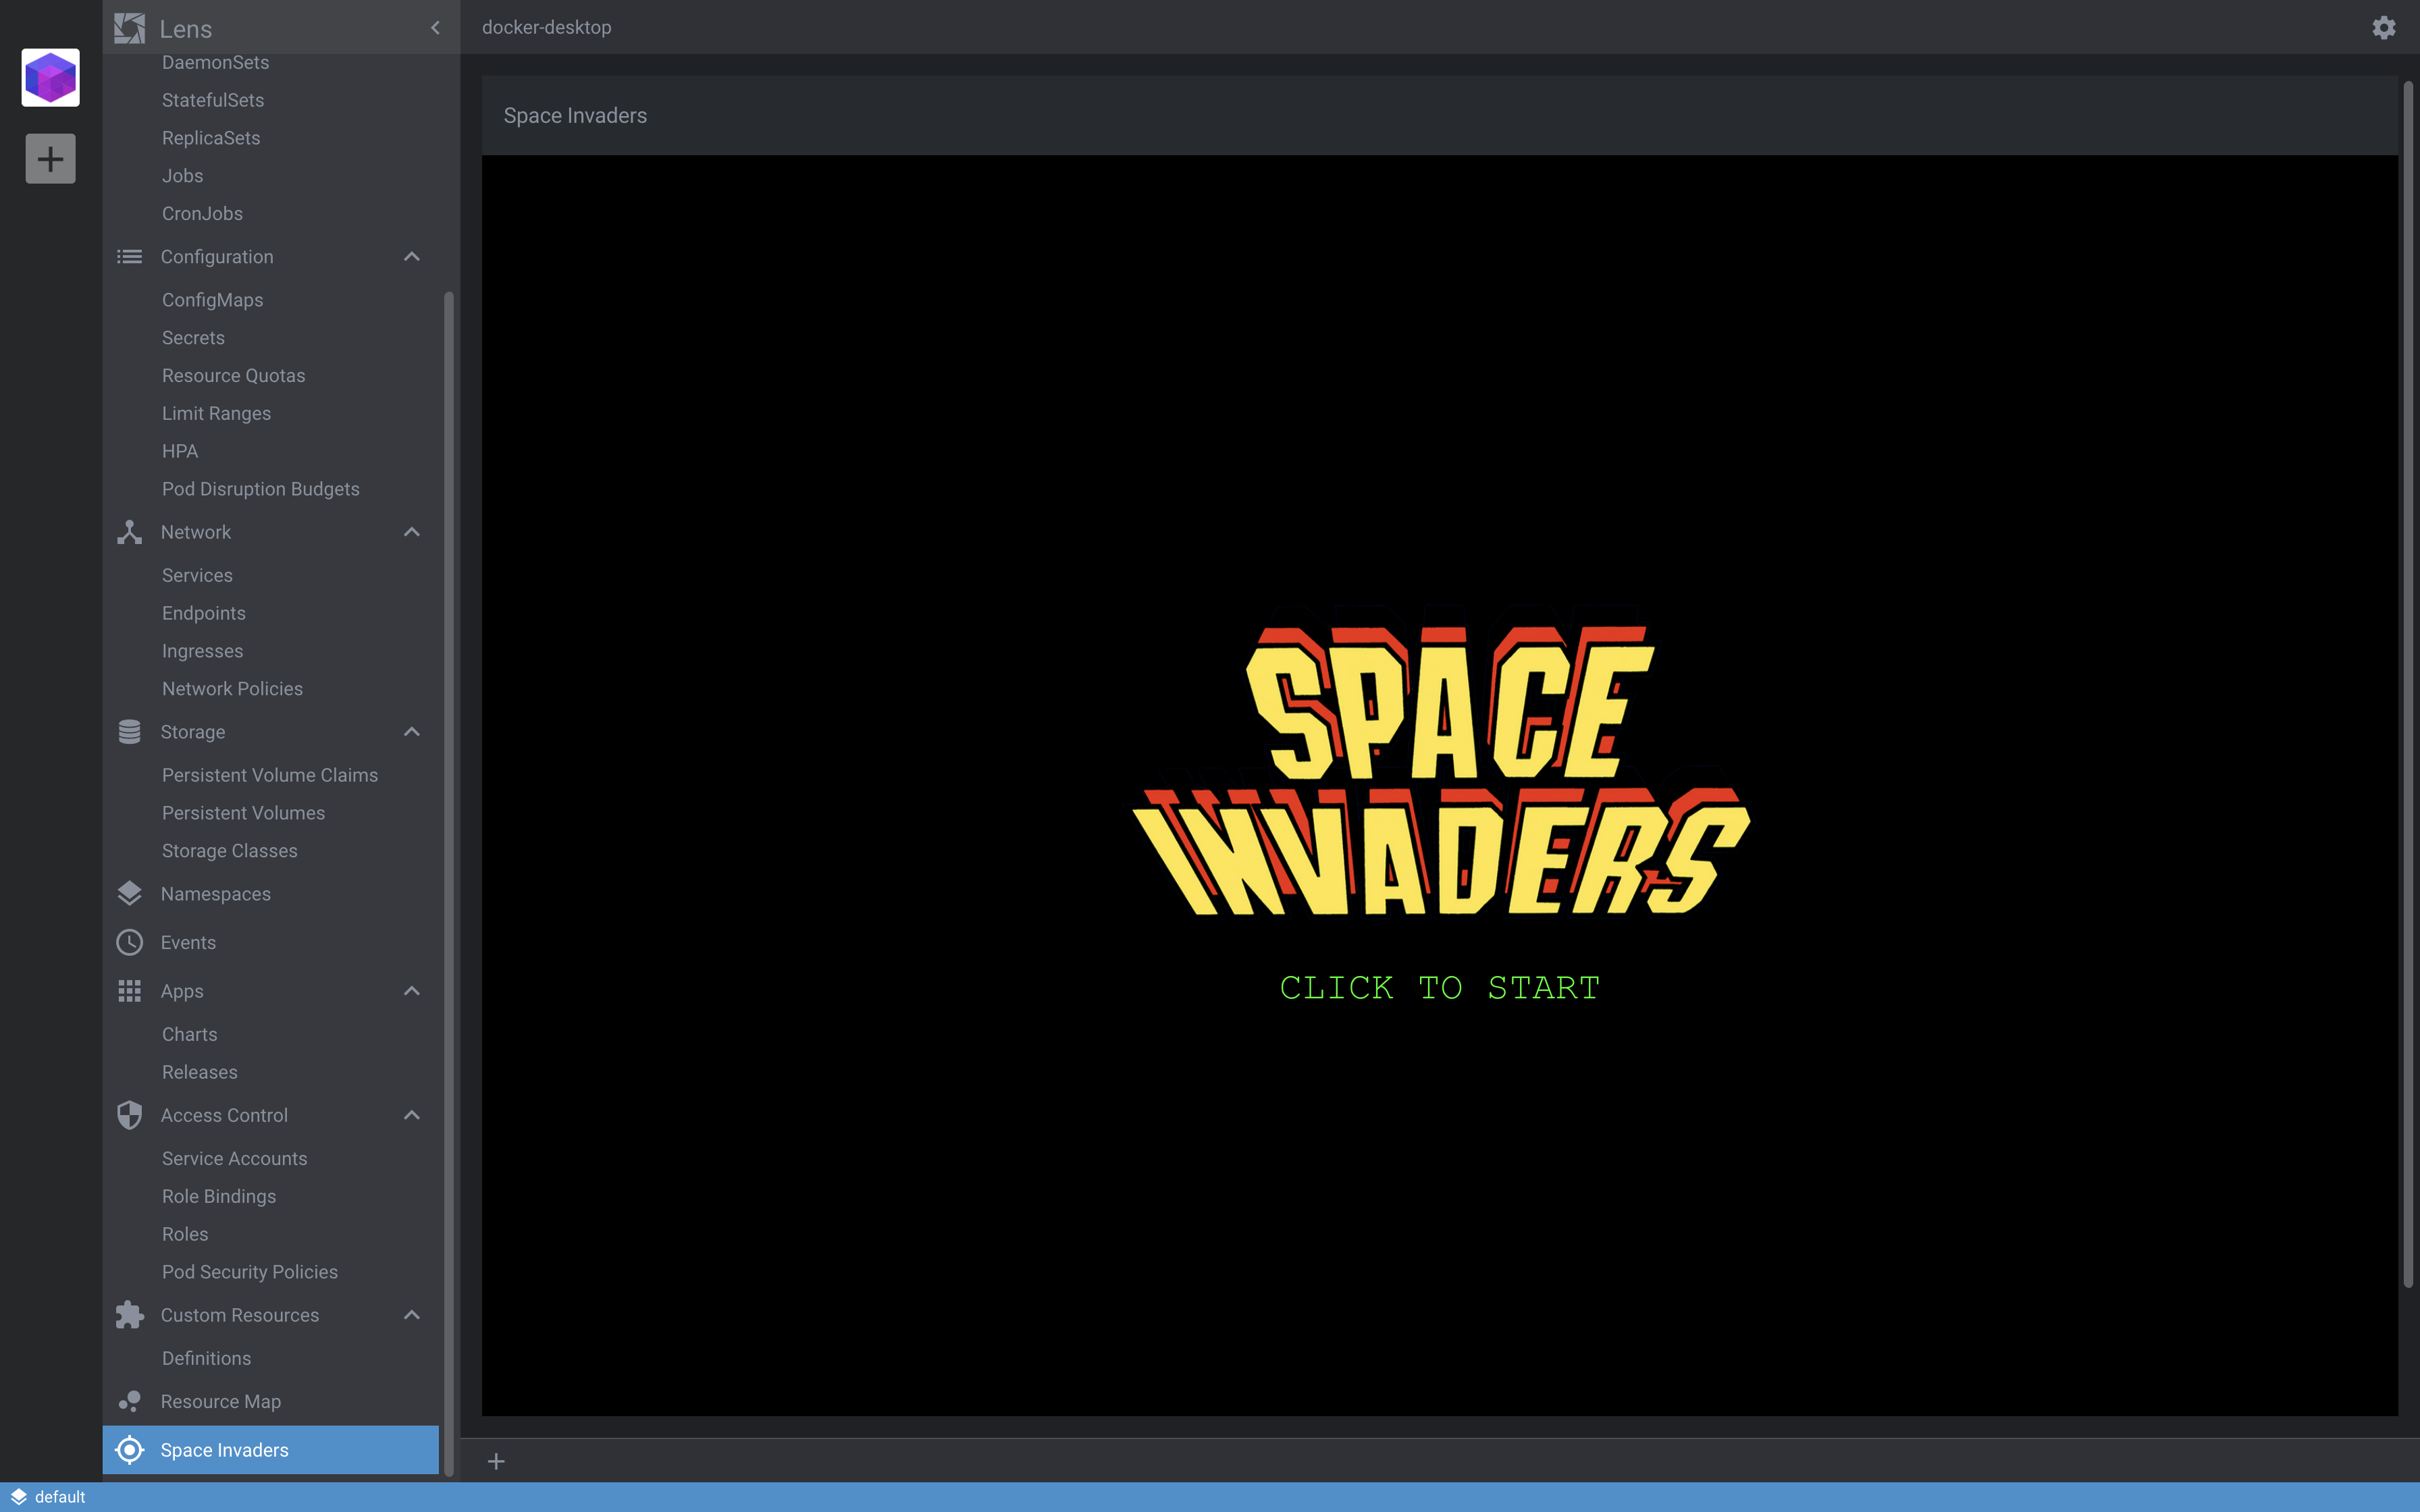Click the Custom Resources puzzle icon
This screenshot has height=1512, width=2420.
[x=129, y=1315]
